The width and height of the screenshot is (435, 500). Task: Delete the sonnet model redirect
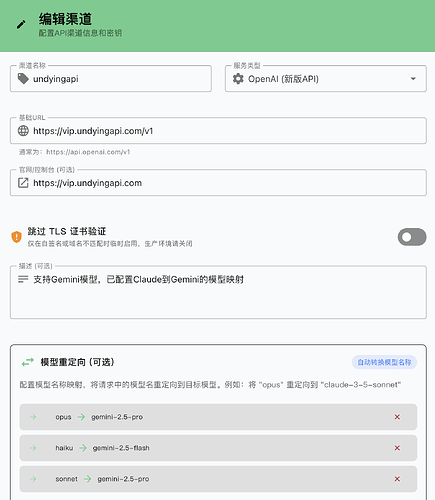point(397,479)
